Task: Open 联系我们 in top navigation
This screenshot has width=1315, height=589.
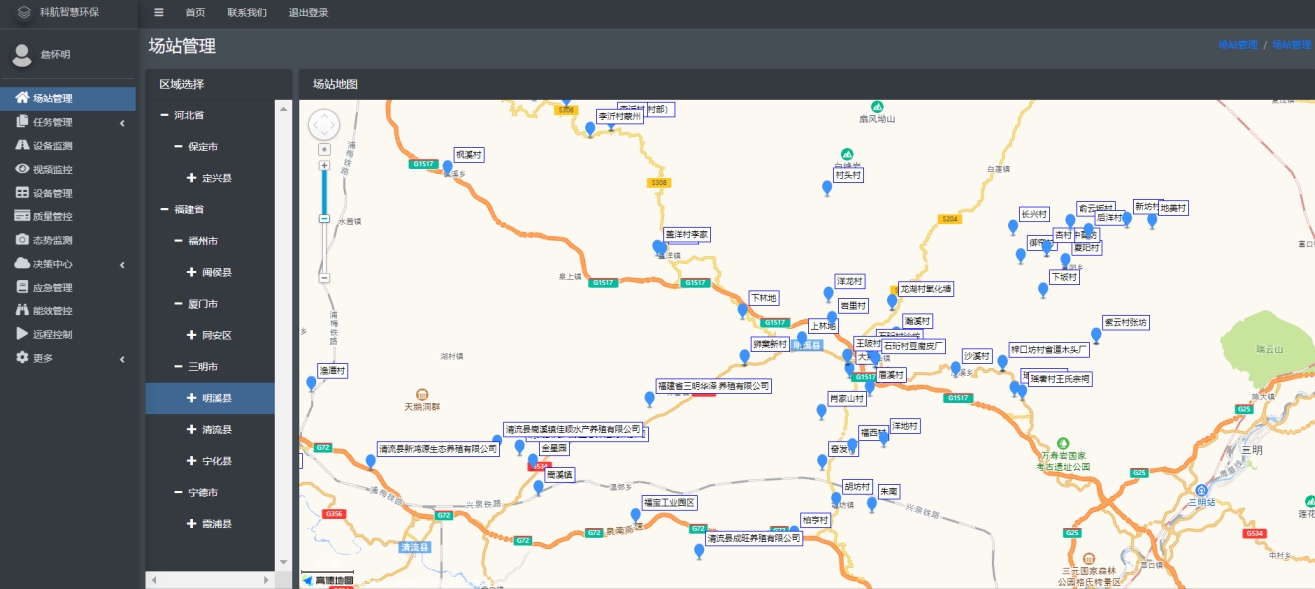Action: tap(247, 13)
